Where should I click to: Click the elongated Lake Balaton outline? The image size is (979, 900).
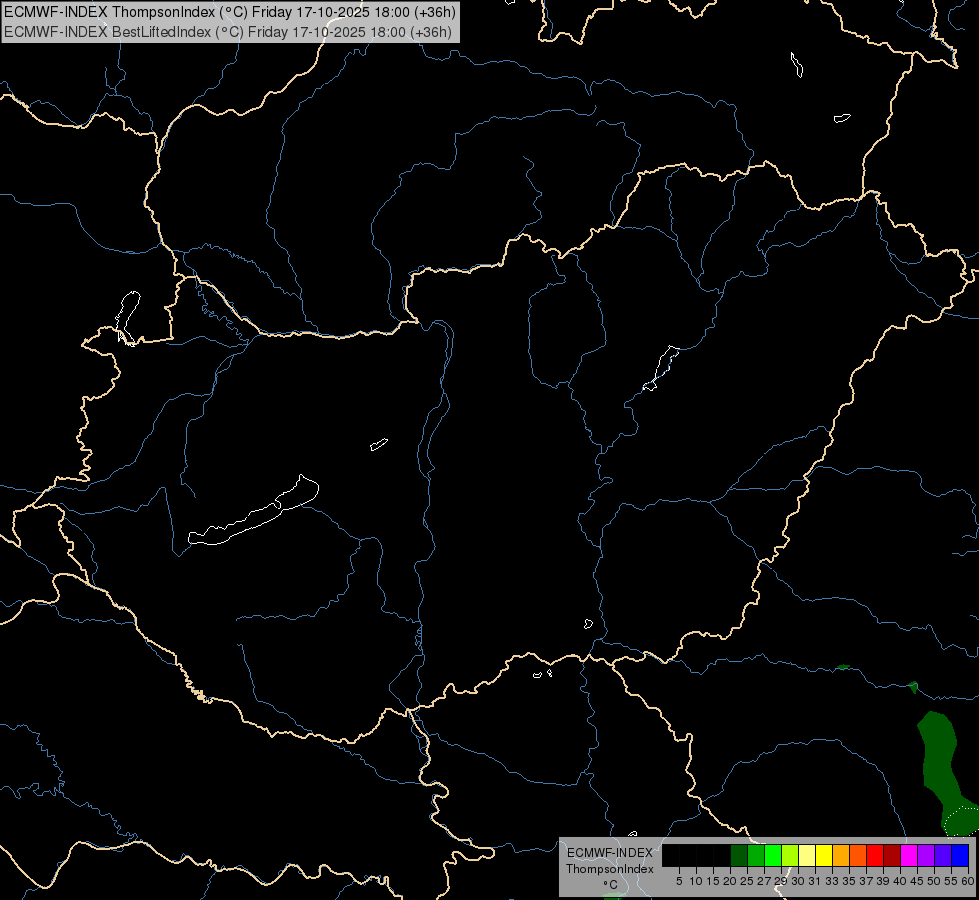253,510
